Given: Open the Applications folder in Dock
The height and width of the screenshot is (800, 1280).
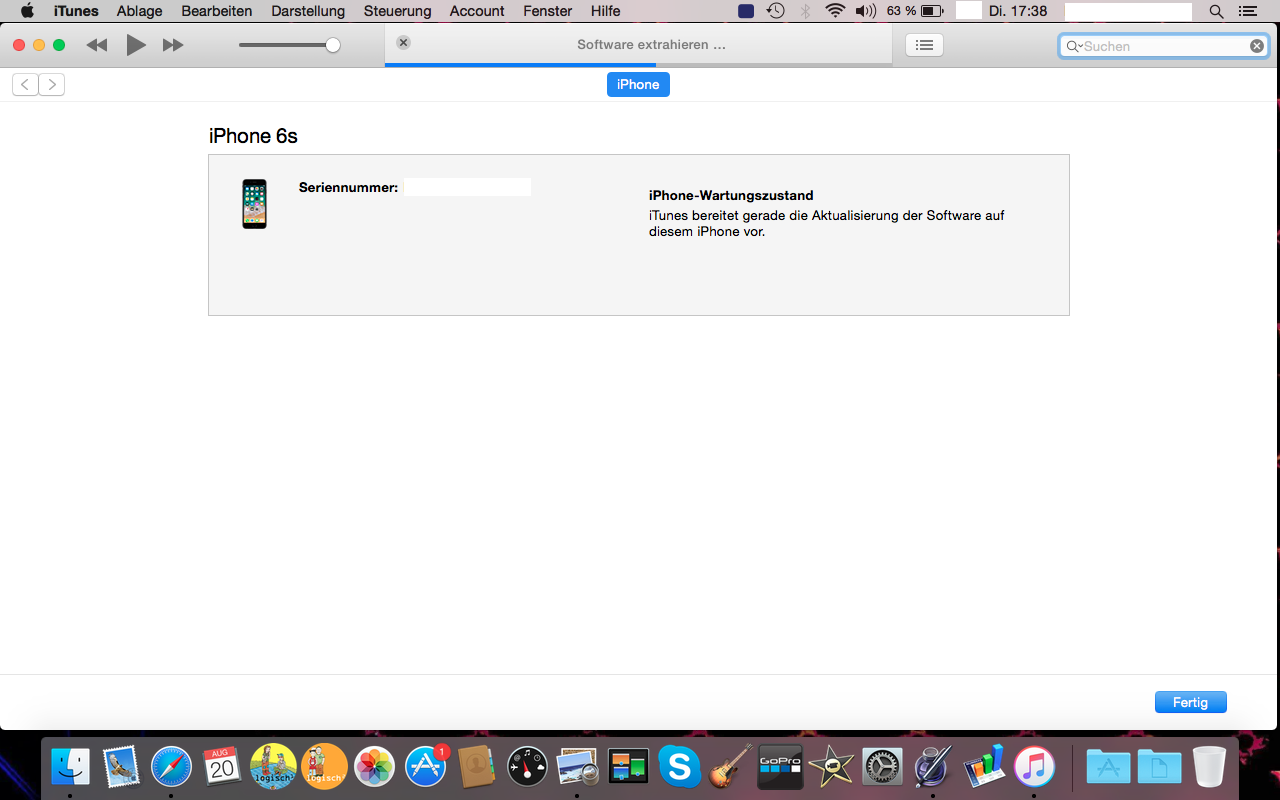Looking at the screenshot, I should (1108, 767).
